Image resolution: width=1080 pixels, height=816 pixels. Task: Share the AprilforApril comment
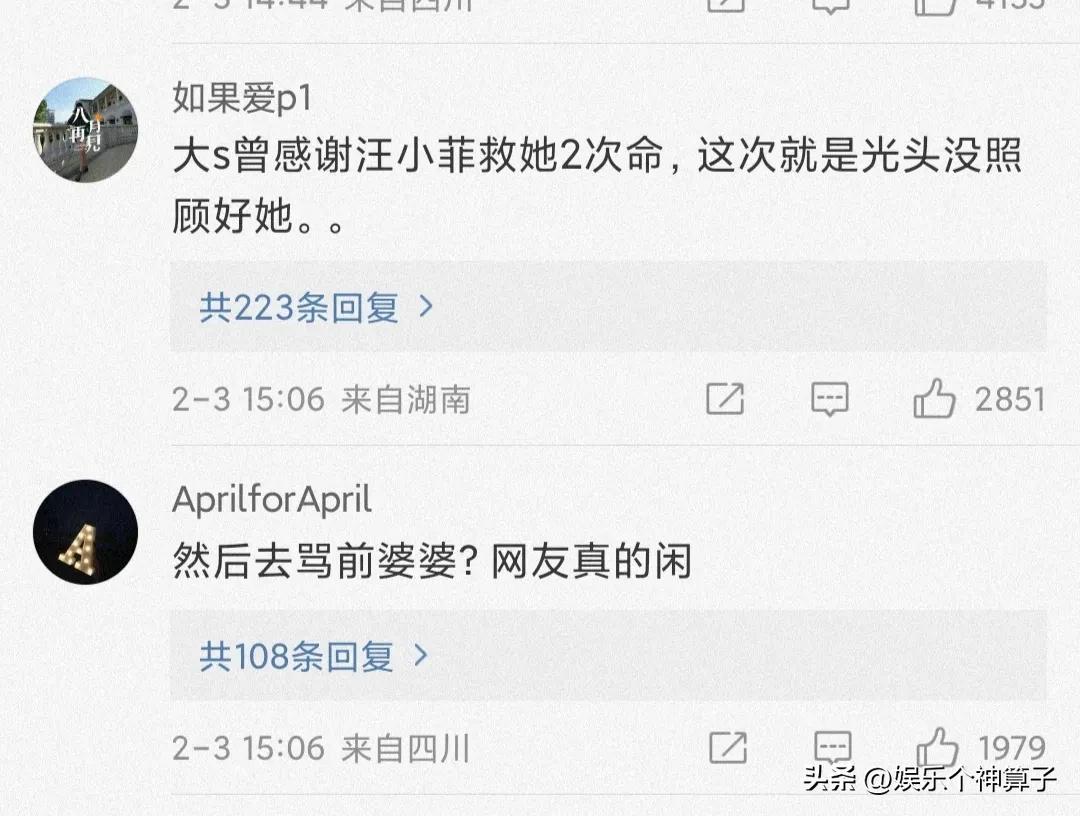coord(727,747)
